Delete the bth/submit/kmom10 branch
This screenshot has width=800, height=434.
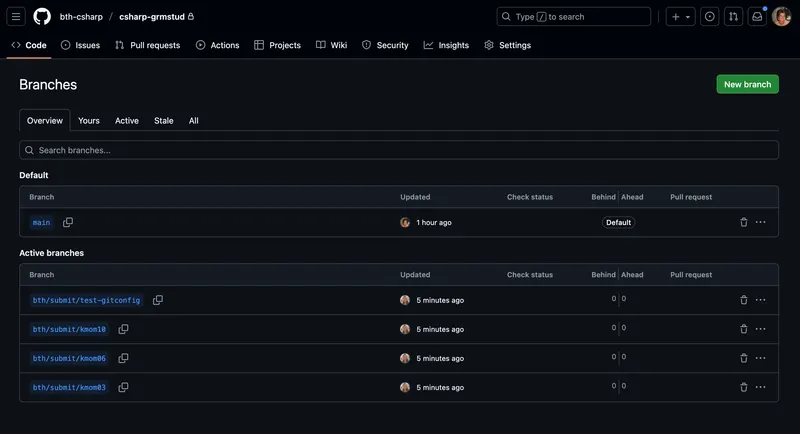[743, 329]
